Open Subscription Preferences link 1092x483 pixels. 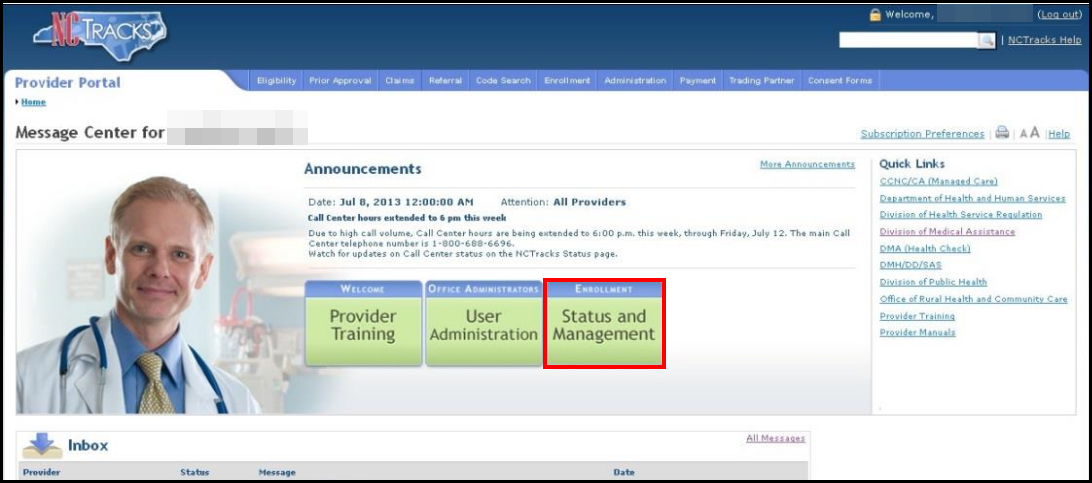tap(922, 134)
